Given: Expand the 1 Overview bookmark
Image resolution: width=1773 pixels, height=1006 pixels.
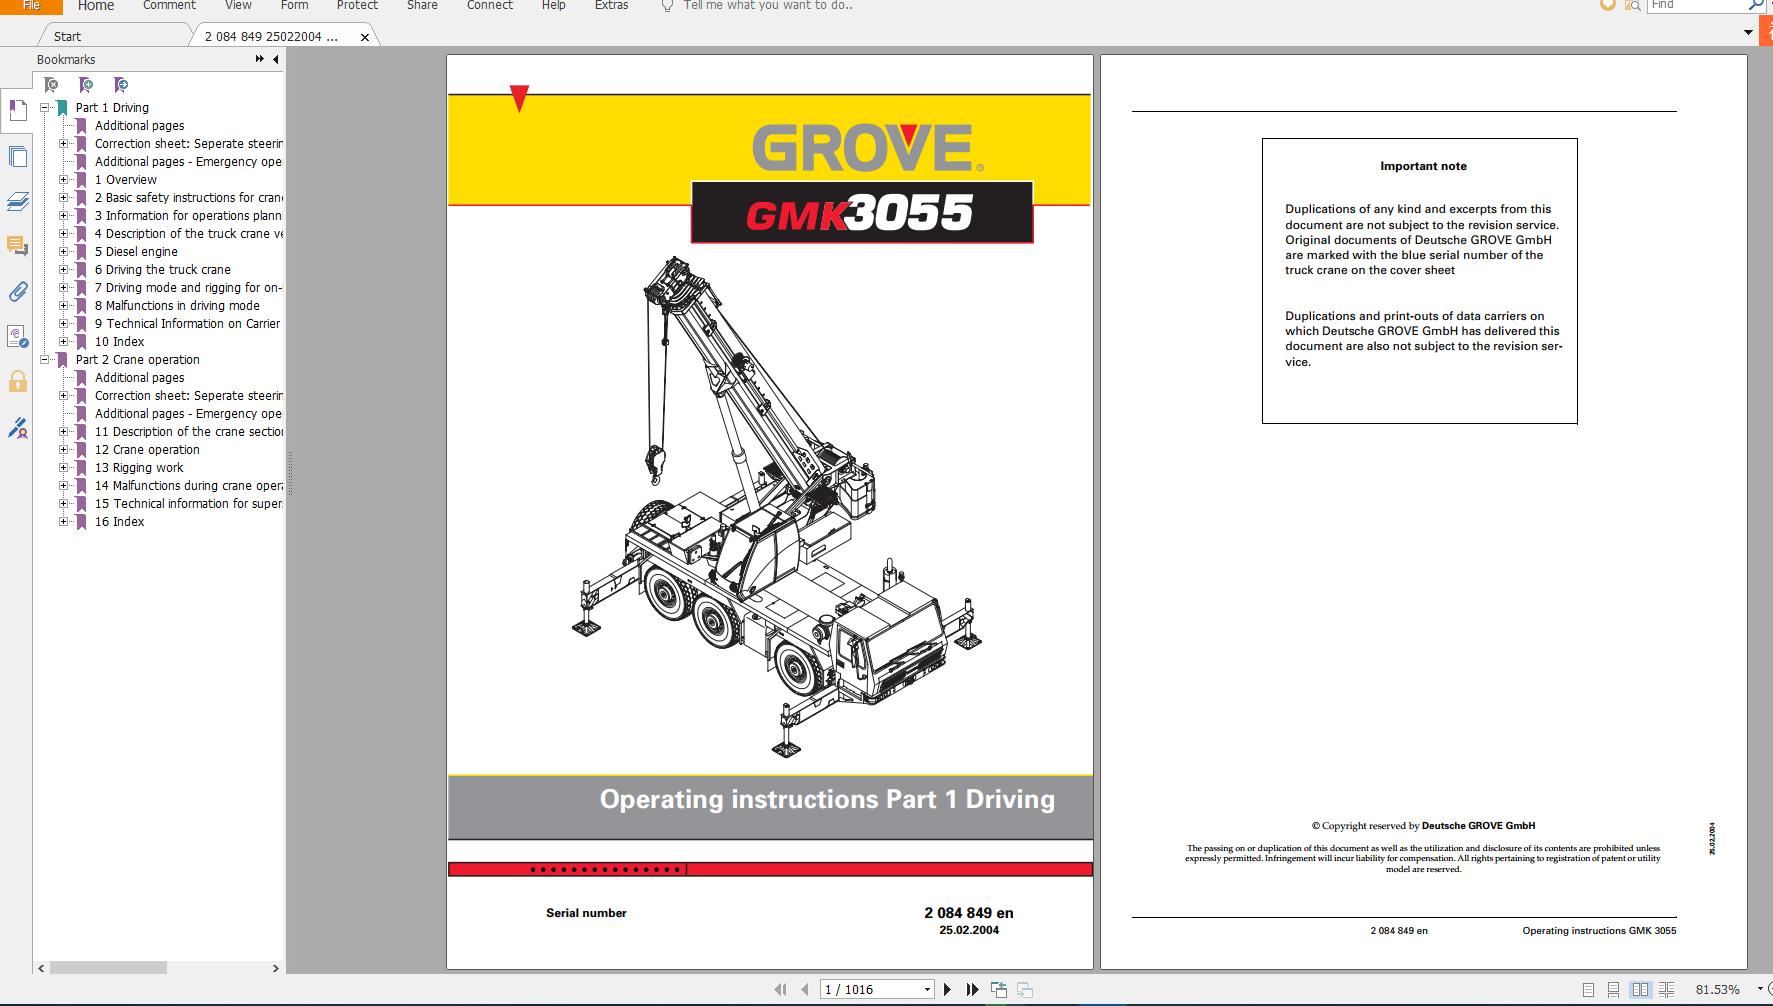Looking at the screenshot, I should click(63, 179).
